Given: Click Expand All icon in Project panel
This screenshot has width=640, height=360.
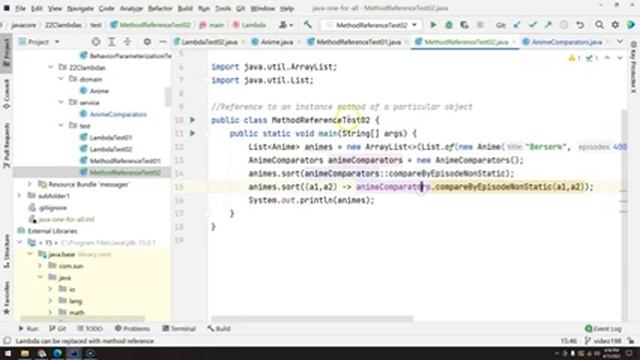Looking at the screenshot, I should (x=112, y=42).
